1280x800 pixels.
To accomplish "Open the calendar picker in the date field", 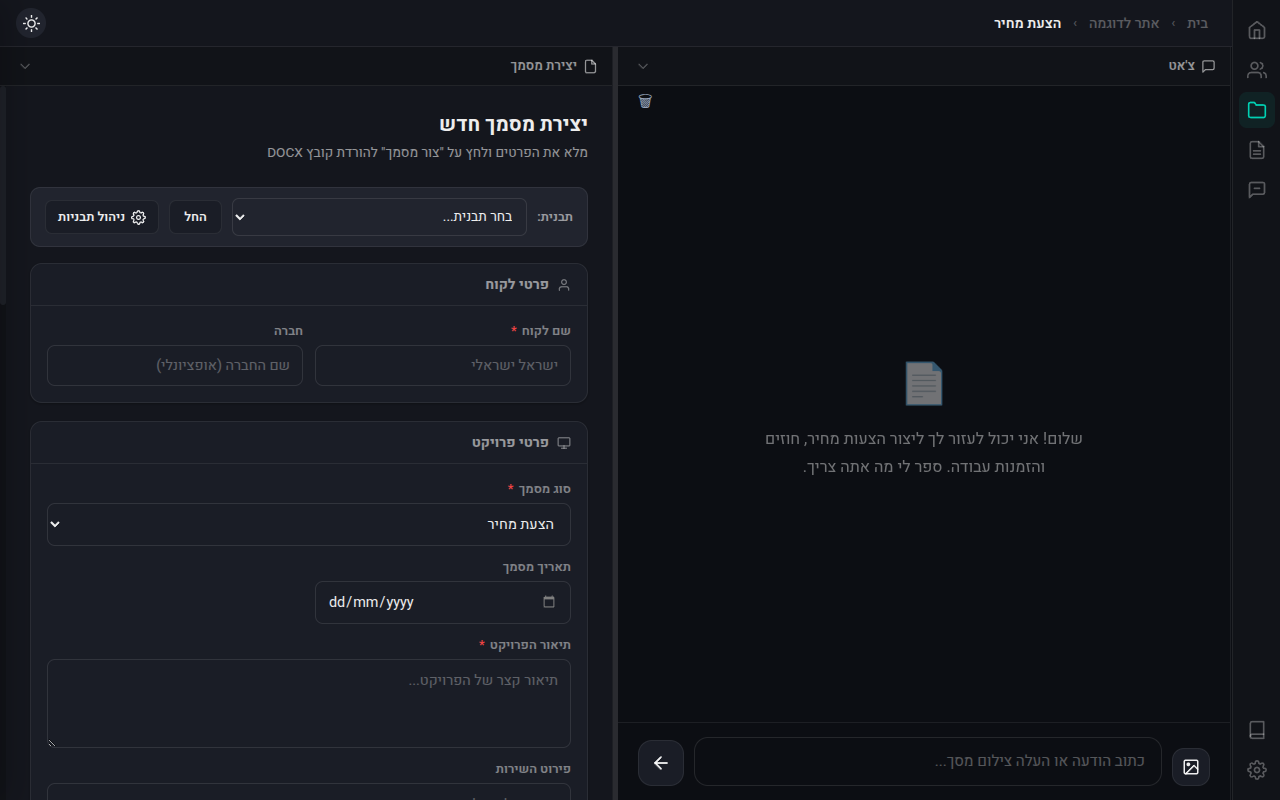I will click(x=549, y=602).
